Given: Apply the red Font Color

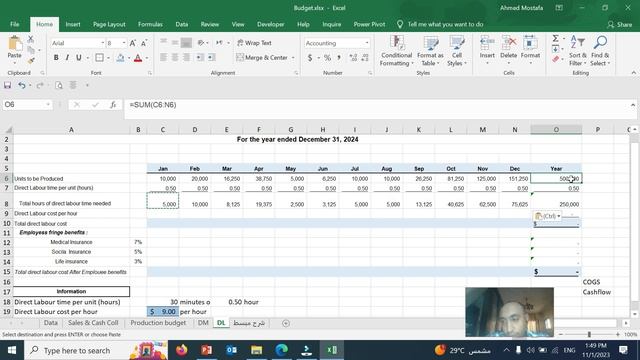Looking at the screenshot, I should 138,58.
